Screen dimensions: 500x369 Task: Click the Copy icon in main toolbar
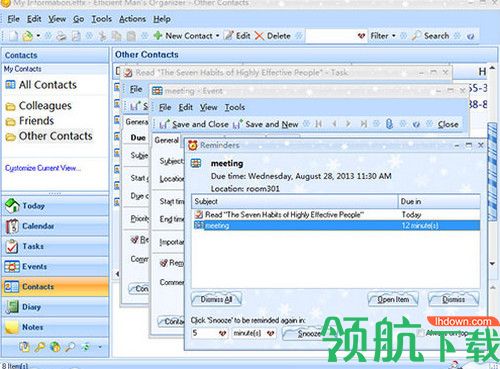coord(116,36)
